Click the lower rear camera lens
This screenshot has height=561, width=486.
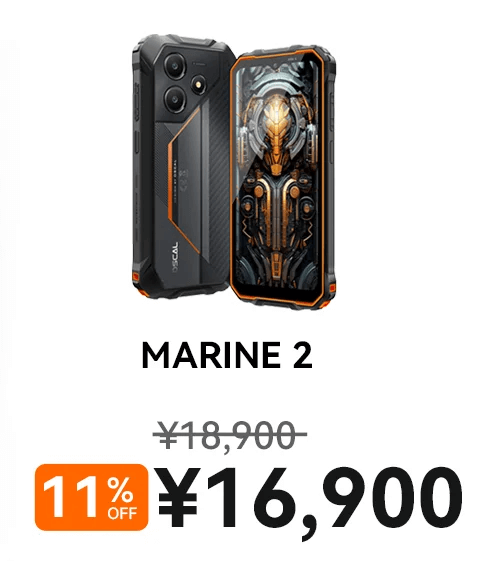[175, 98]
